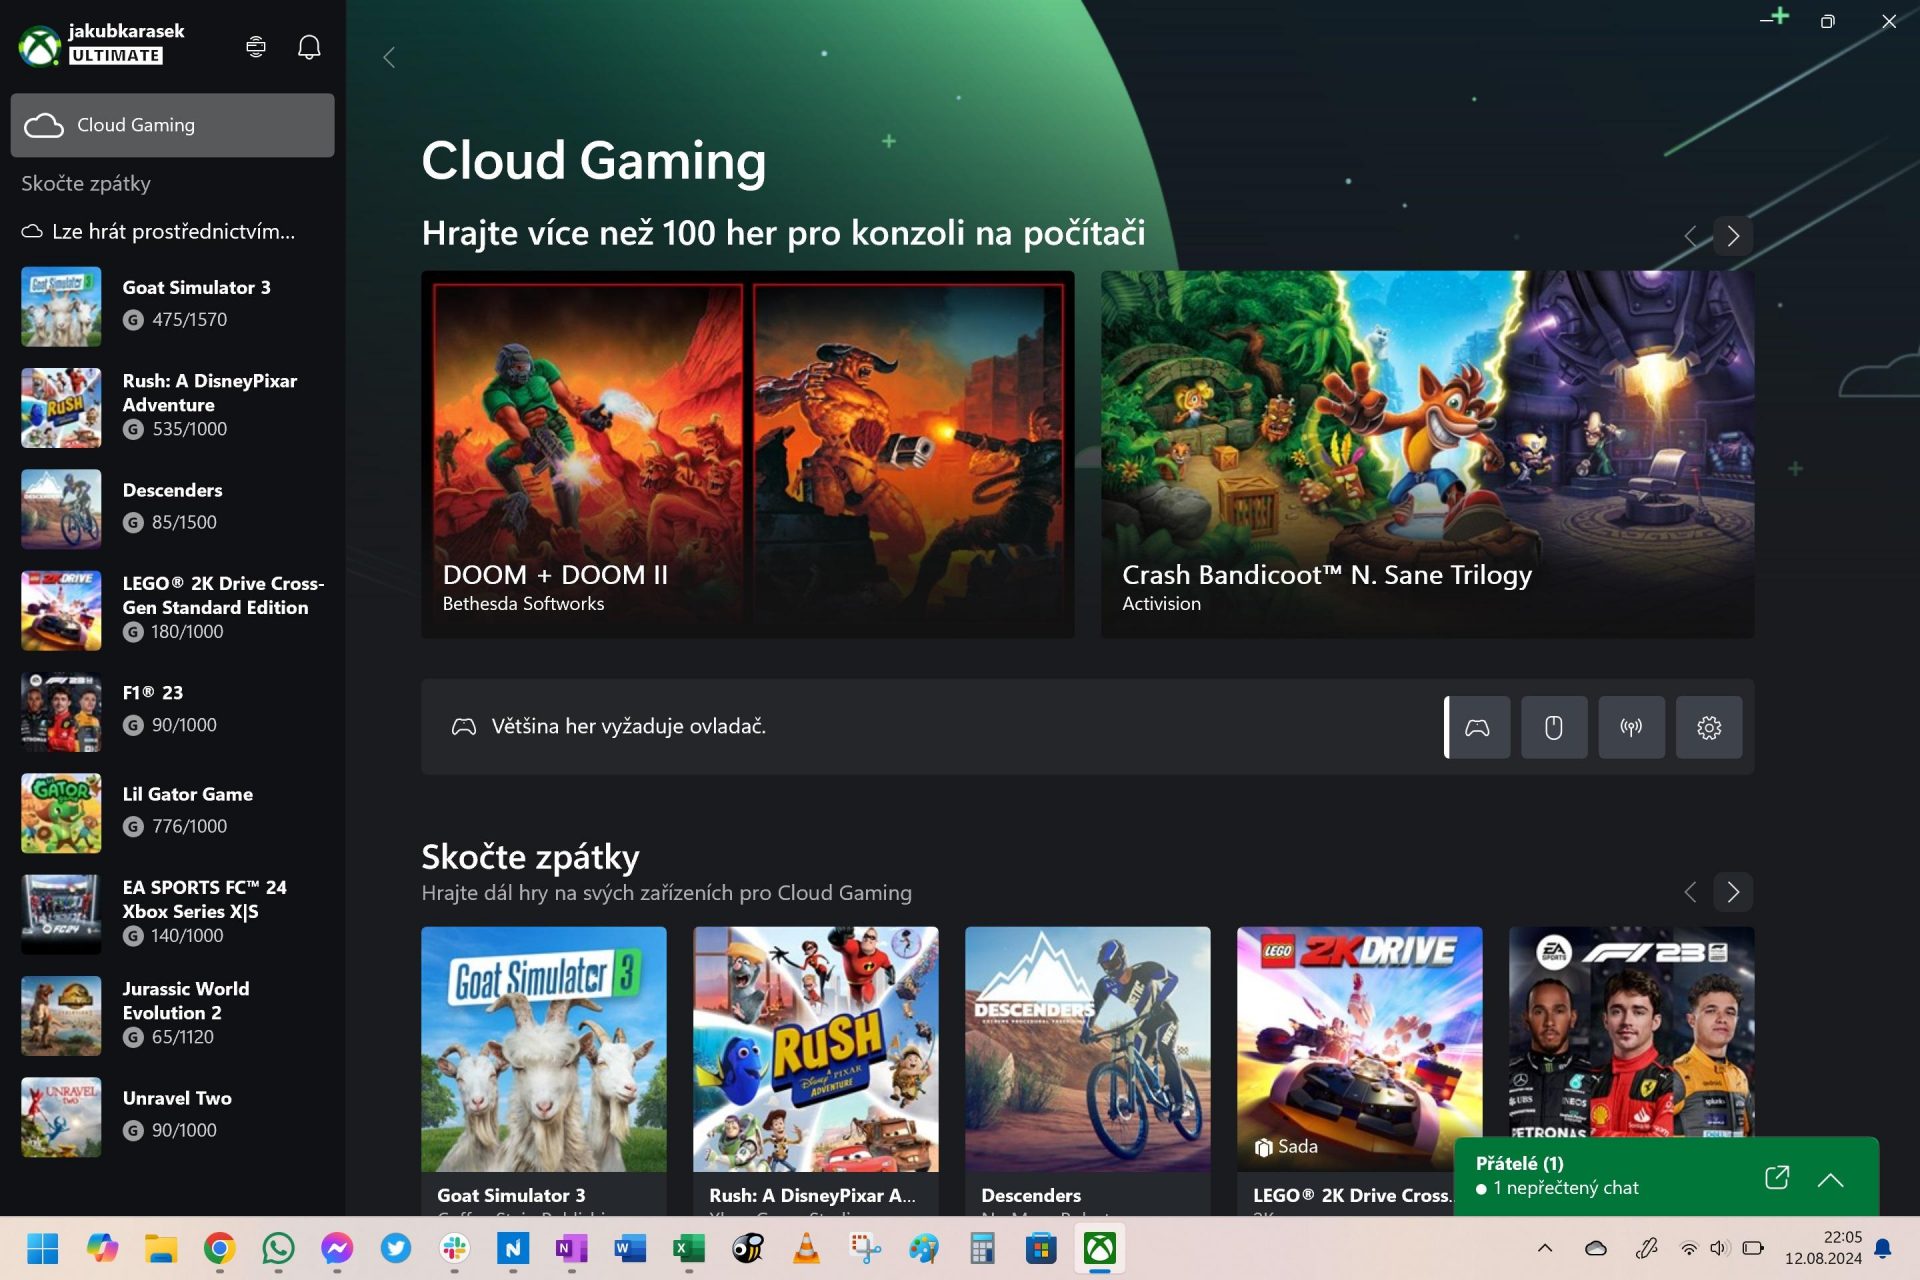
Task: Click the Xbox app taskbar icon
Action: [1100, 1248]
